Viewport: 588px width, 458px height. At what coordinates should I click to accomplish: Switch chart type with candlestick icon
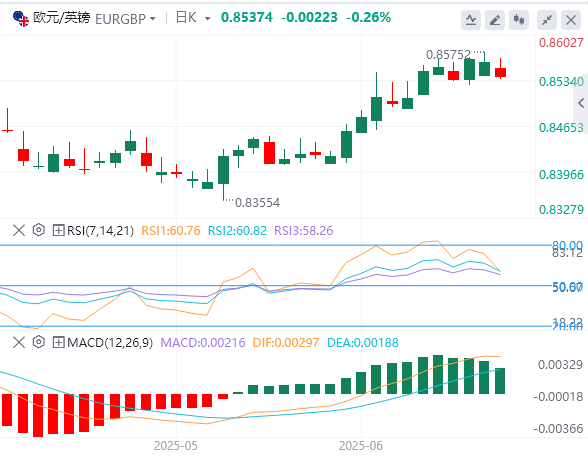click(519, 20)
